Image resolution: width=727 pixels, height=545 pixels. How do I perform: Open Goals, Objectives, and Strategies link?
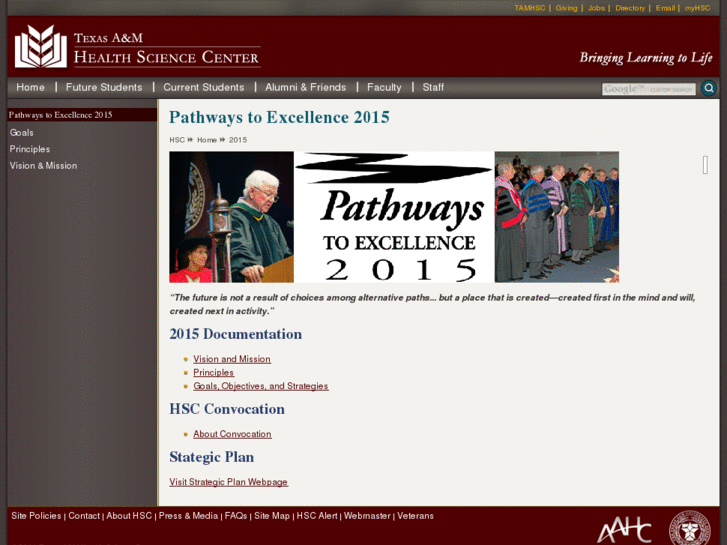pyautogui.click(x=261, y=386)
